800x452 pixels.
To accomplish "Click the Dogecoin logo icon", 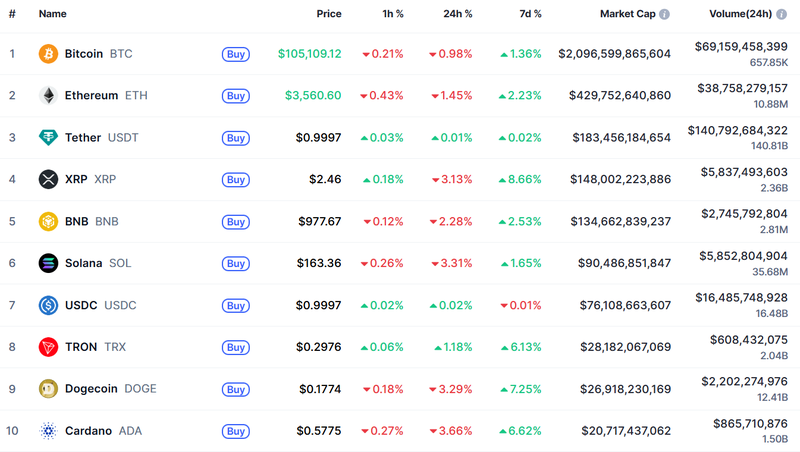I will tap(48, 389).
